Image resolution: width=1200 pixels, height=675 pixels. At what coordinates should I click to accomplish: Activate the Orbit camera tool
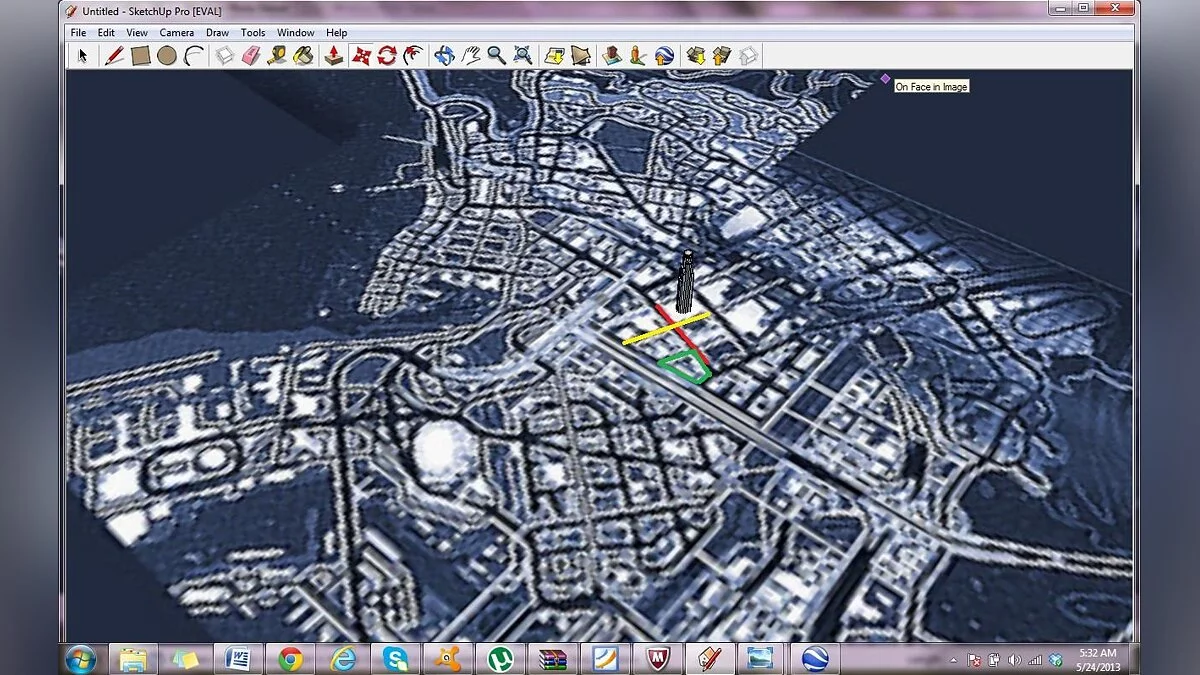pyautogui.click(x=444, y=56)
